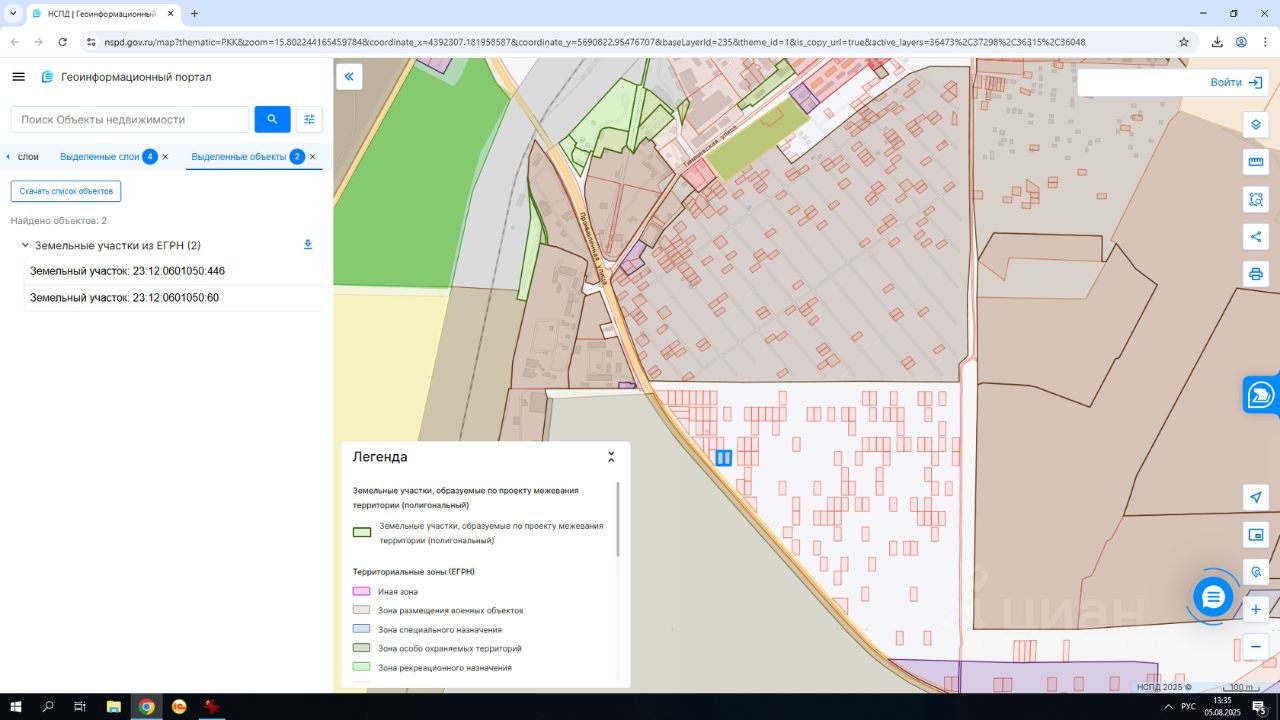
Task: Open the search filter settings
Action: click(309, 120)
